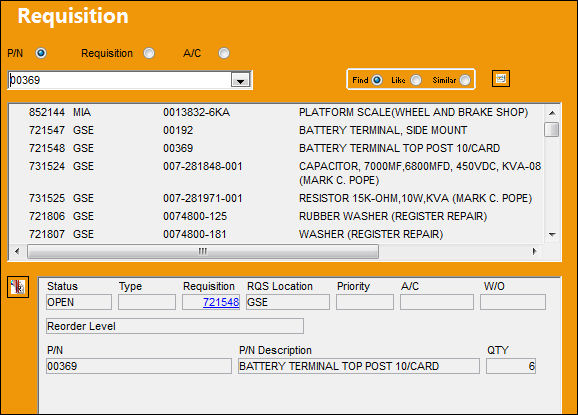This screenshot has height=415, width=578.
Task: Click the list scroll up arrow
Action: [552, 113]
